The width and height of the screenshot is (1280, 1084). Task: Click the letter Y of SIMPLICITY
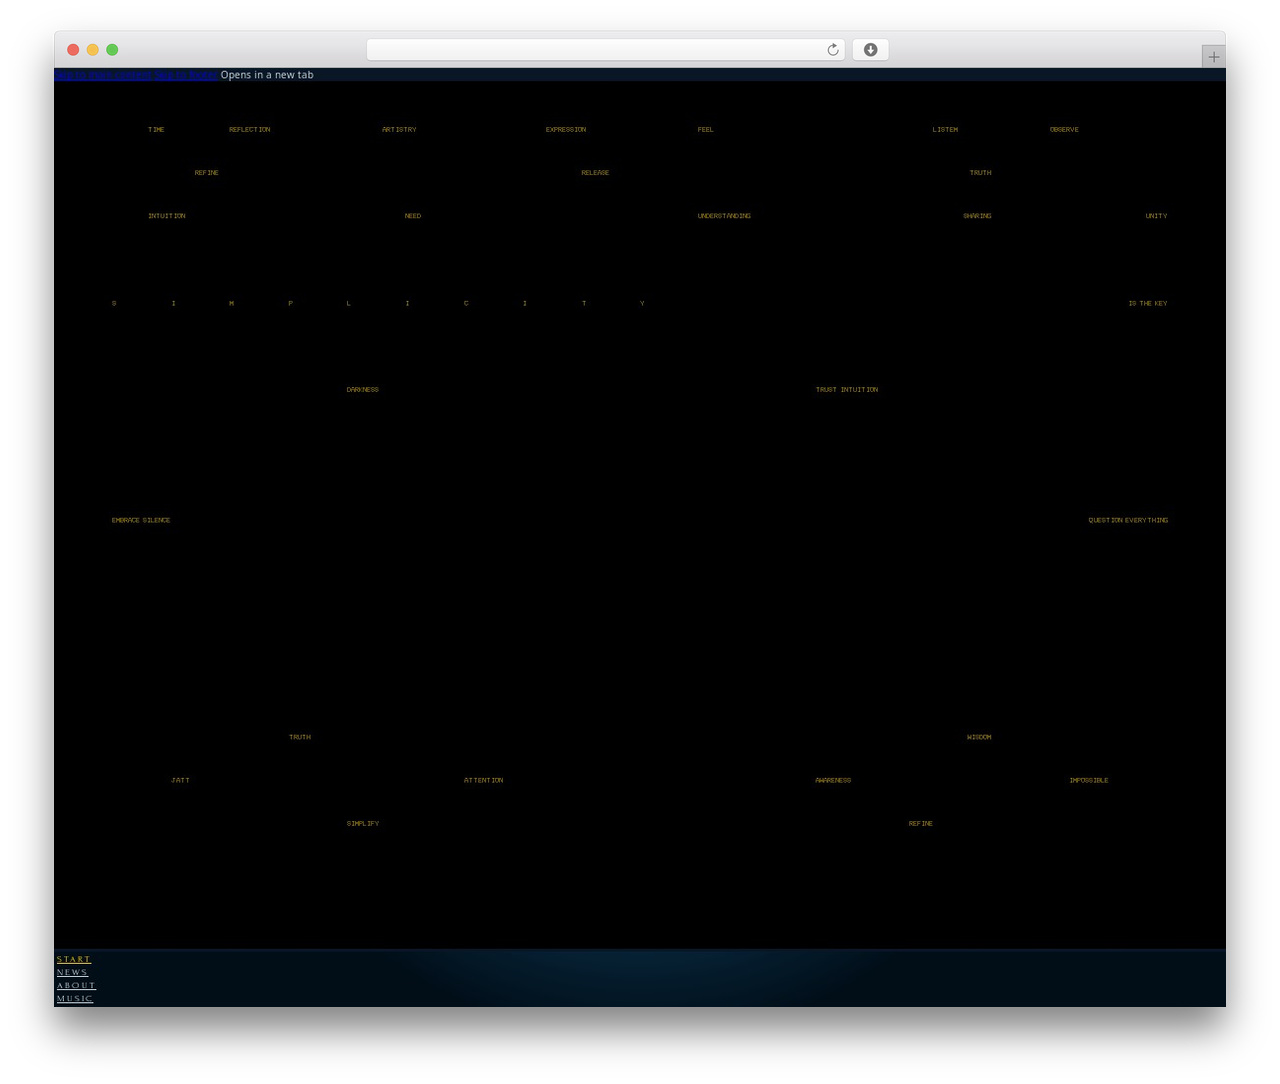[x=642, y=303]
